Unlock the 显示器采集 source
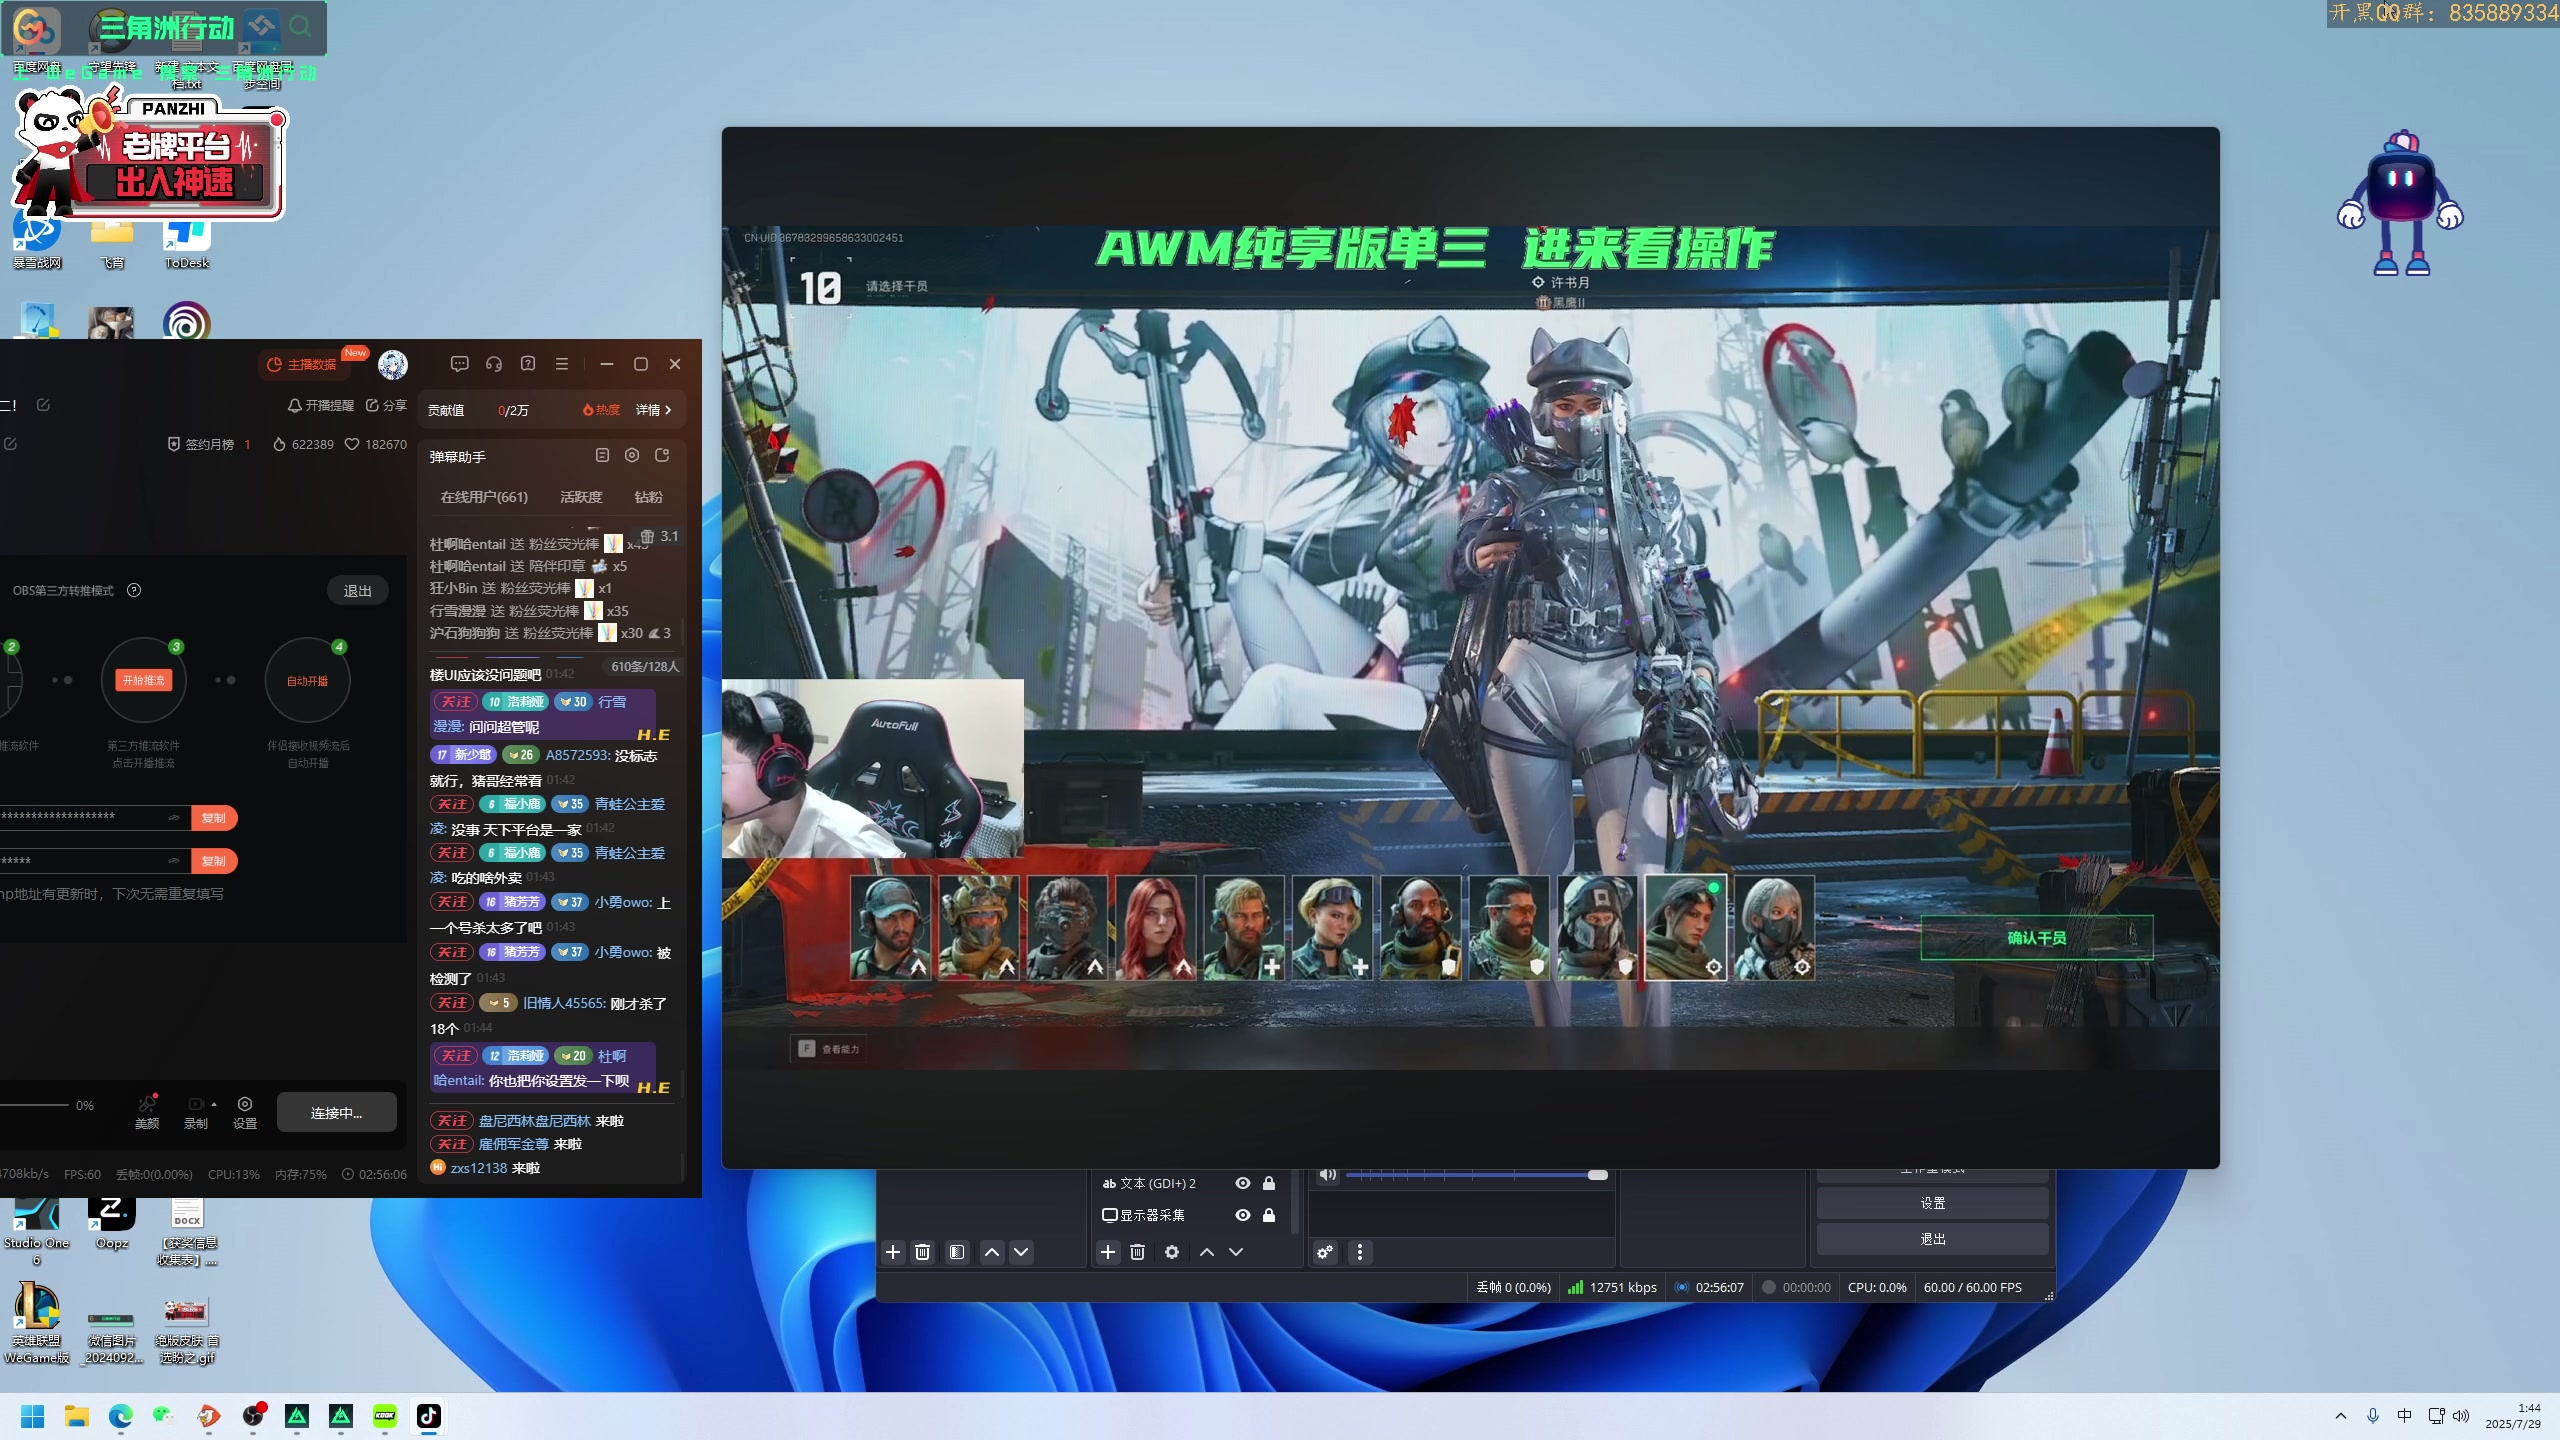Viewport: 2560px width, 1440px height. [x=1269, y=1215]
